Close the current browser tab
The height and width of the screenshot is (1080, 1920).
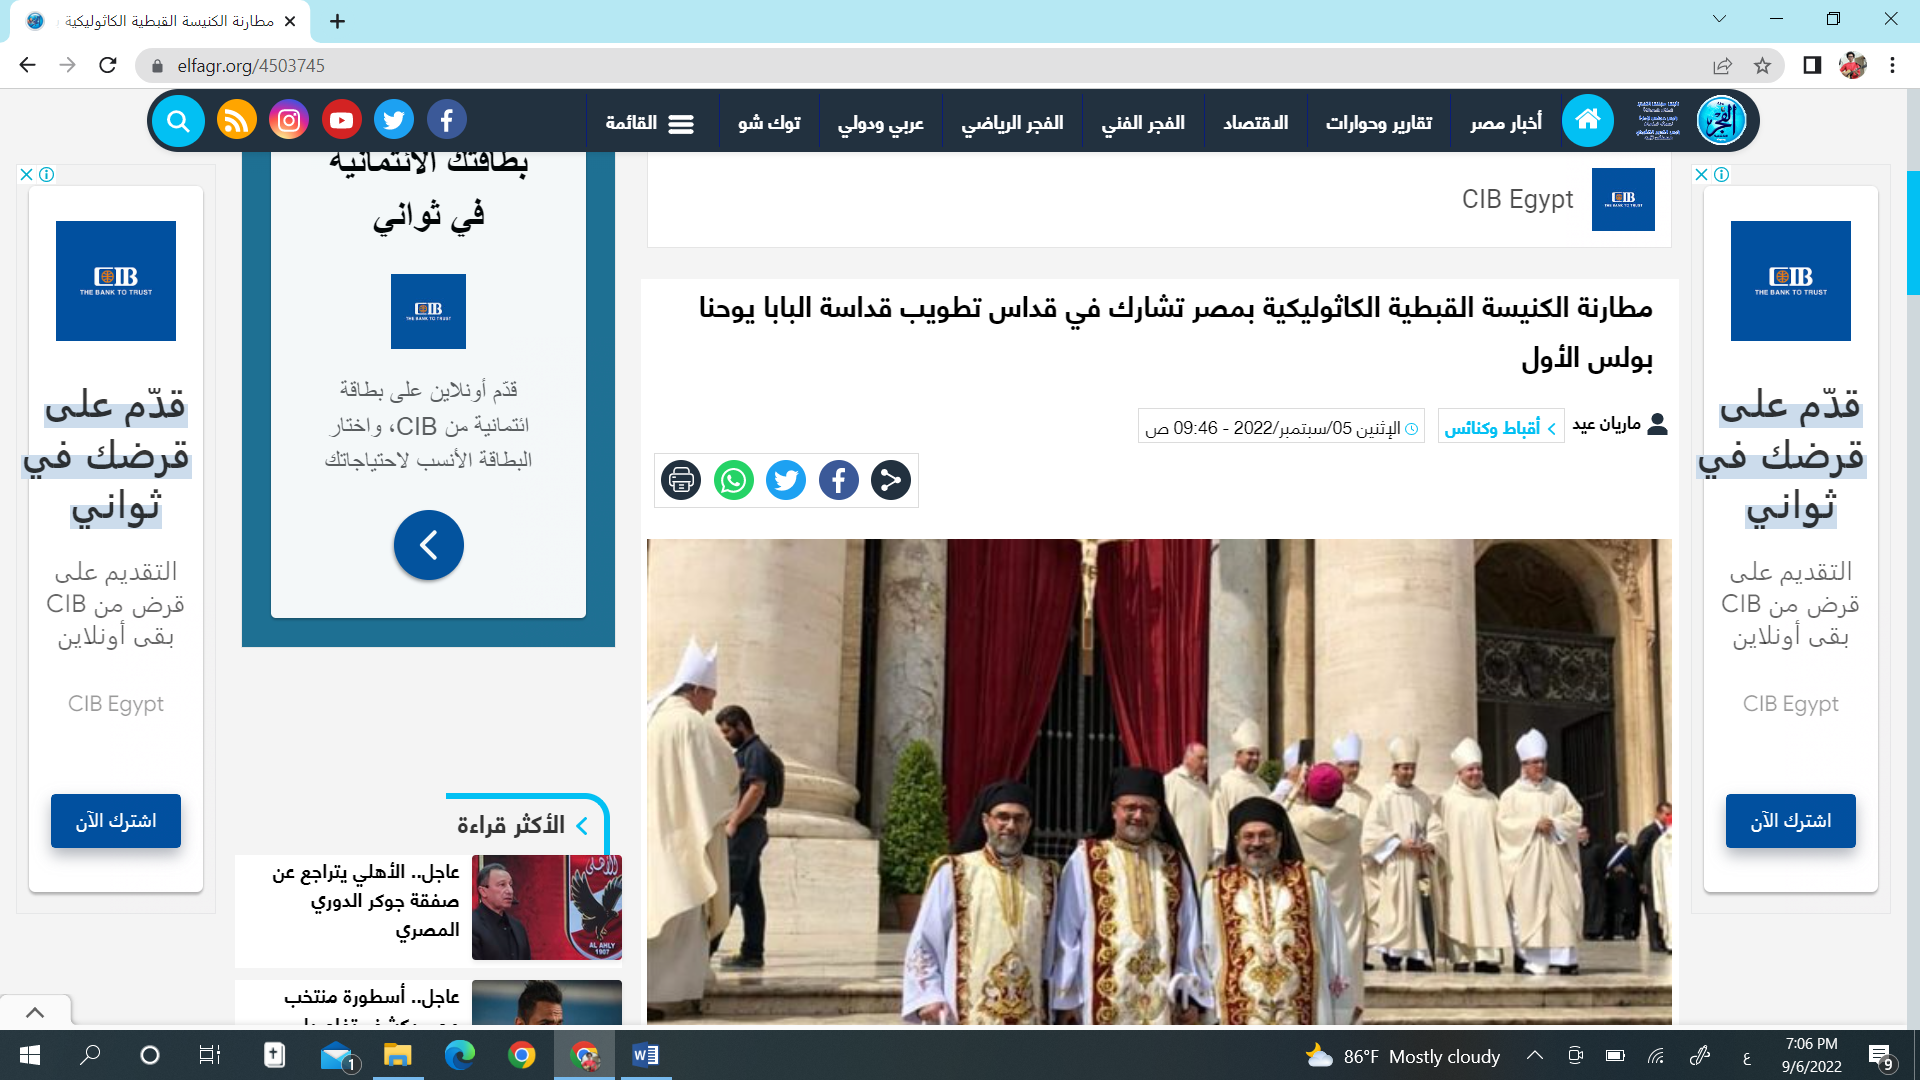(290, 21)
